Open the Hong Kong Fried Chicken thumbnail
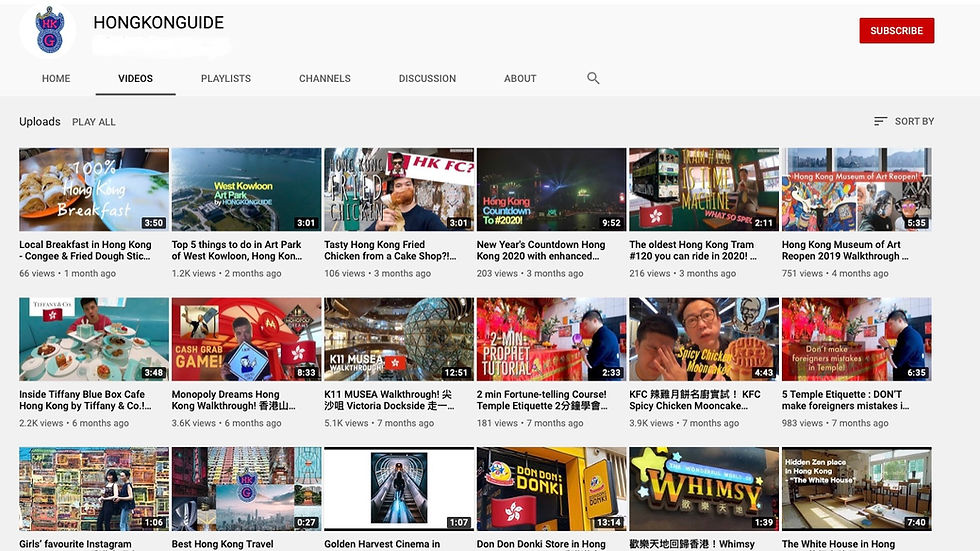The height and width of the screenshot is (551, 980). click(x=399, y=190)
